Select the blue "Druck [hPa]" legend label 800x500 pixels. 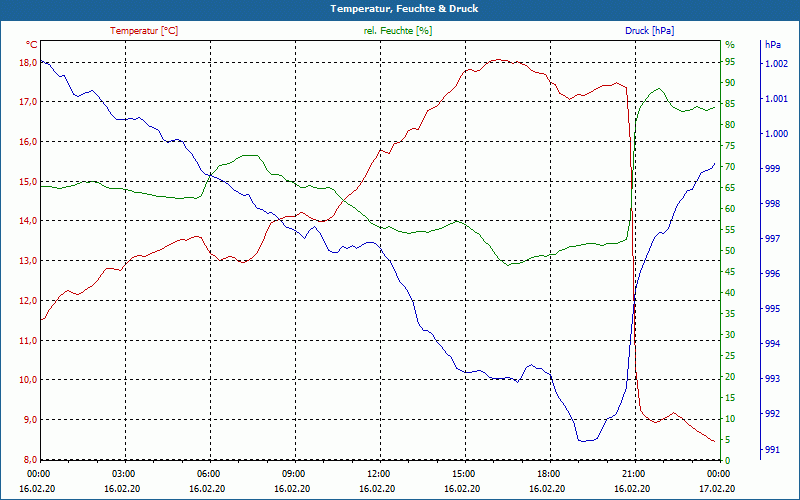pos(649,31)
